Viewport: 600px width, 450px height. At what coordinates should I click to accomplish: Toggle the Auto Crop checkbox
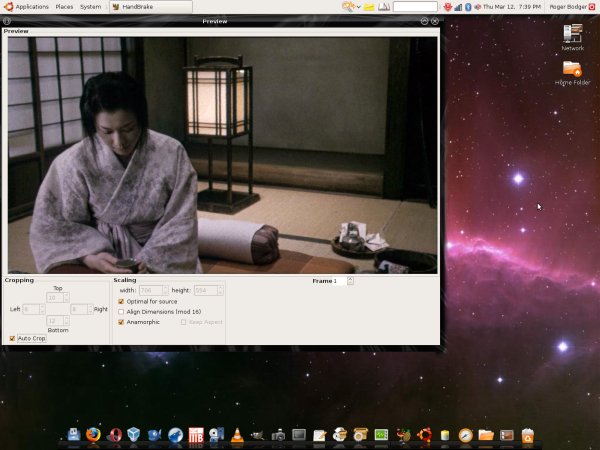pyautogui.click(x=12, y=339)
